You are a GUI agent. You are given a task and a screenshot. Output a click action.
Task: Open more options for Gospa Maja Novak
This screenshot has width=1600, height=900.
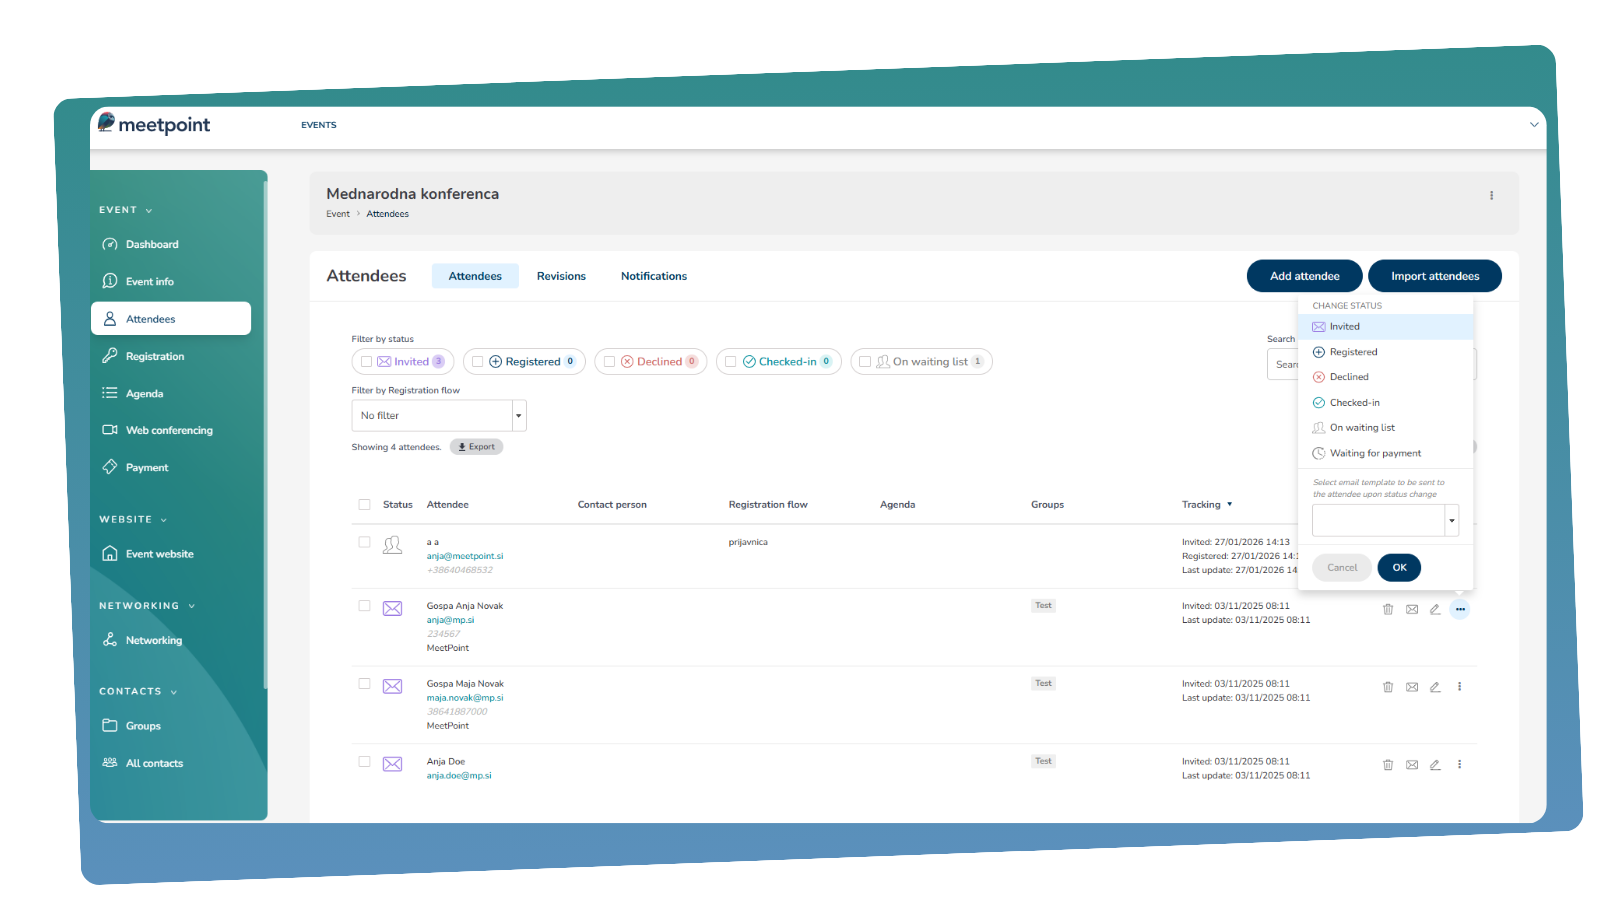coord(1460,687)
